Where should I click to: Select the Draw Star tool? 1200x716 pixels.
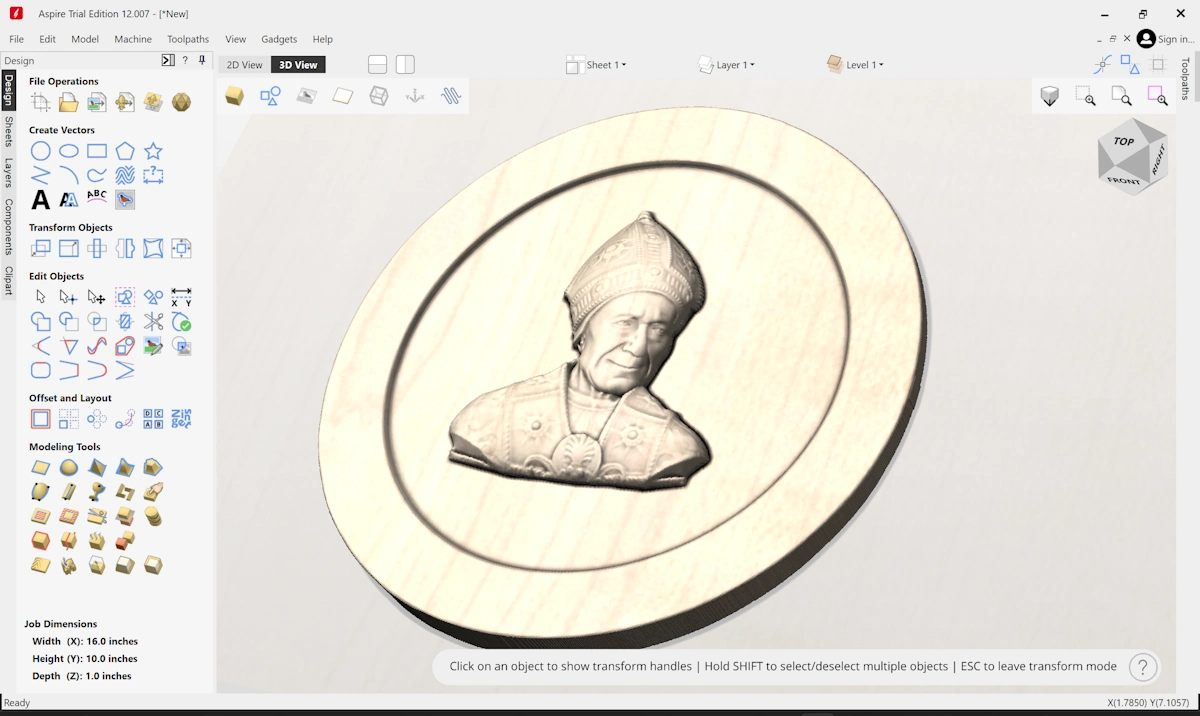[152, 150]
